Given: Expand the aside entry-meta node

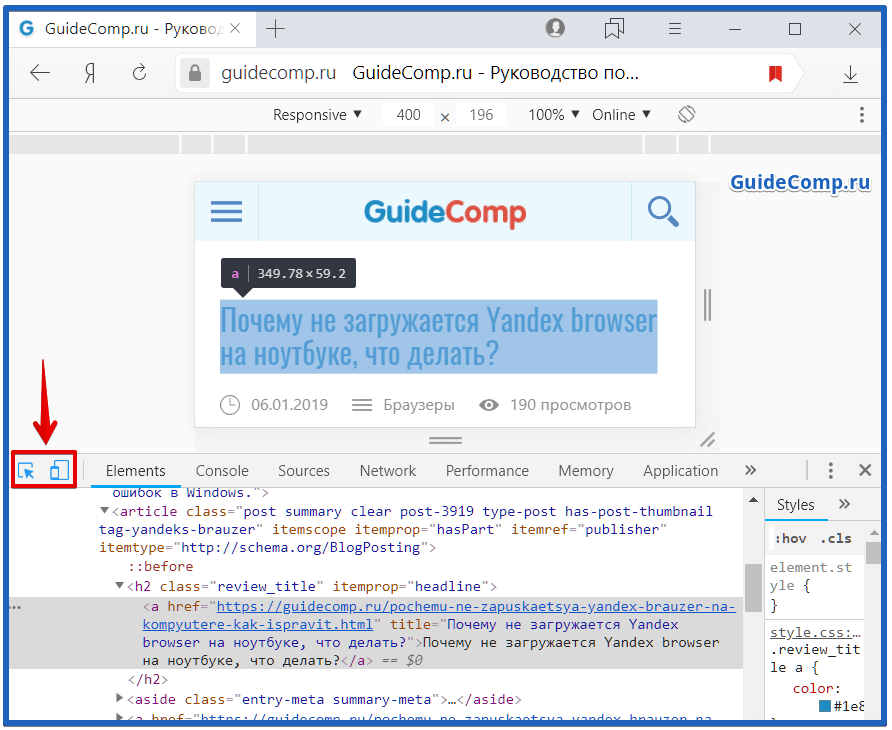Looking at the screenshot, I should click(x=119, y=698).
